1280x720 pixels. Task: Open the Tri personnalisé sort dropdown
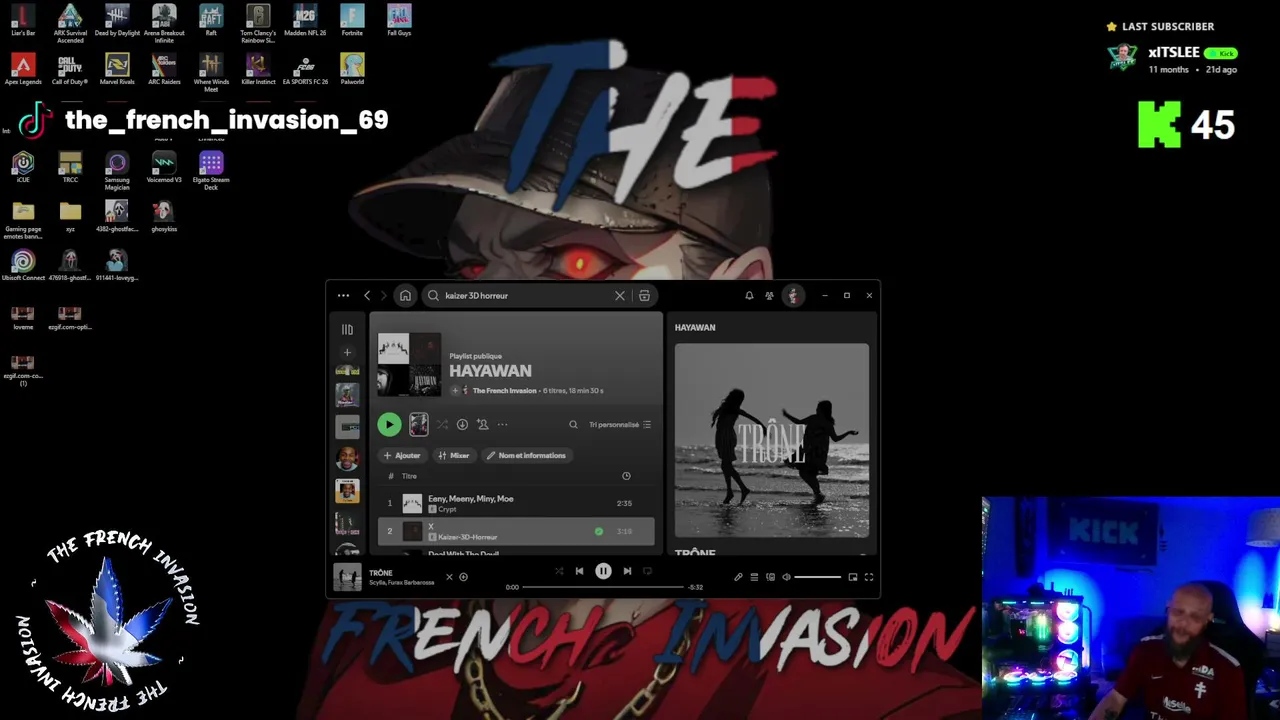point(620,425)
